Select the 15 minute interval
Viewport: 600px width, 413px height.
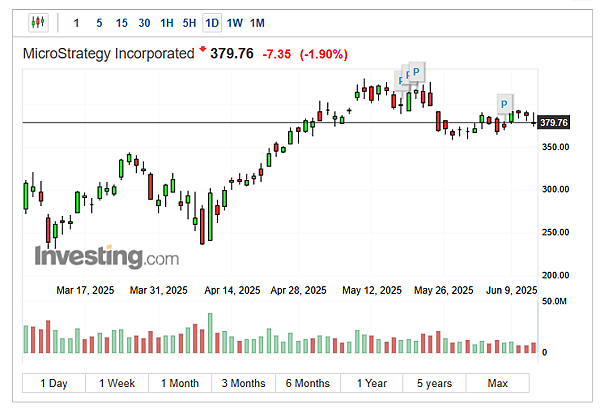coord(122,23)
